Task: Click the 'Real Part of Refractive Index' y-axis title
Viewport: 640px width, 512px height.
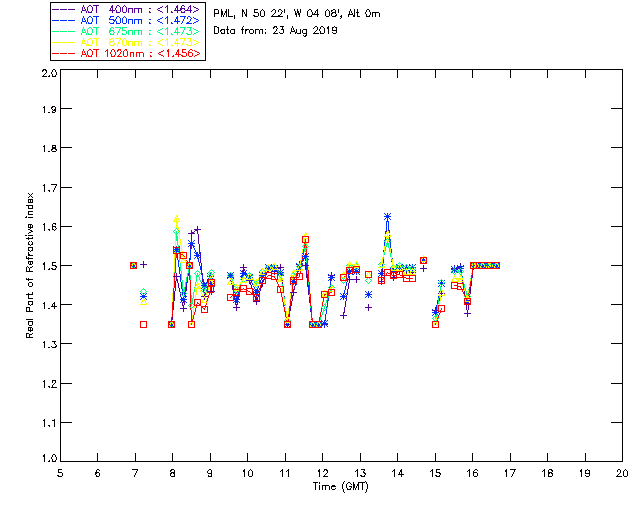Action: [29, 265]
